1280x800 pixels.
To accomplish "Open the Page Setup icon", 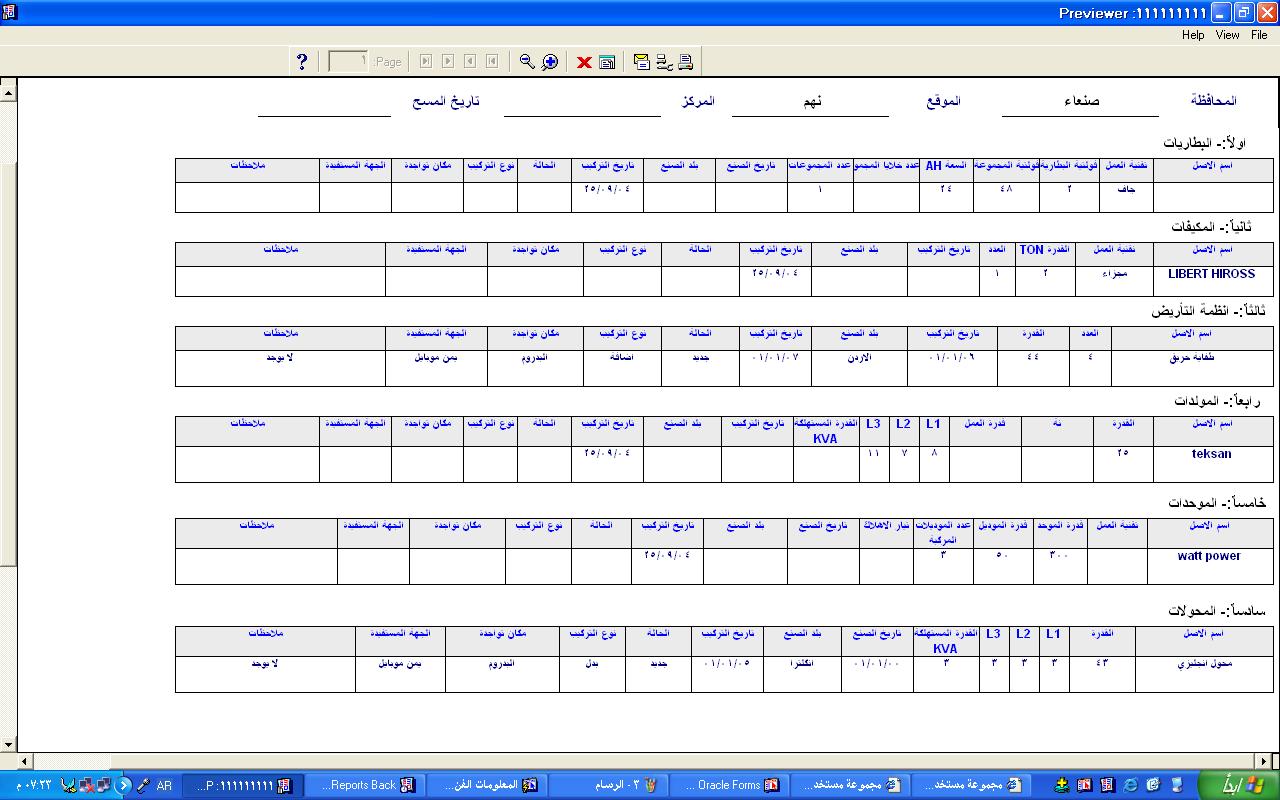I will 663,62.
